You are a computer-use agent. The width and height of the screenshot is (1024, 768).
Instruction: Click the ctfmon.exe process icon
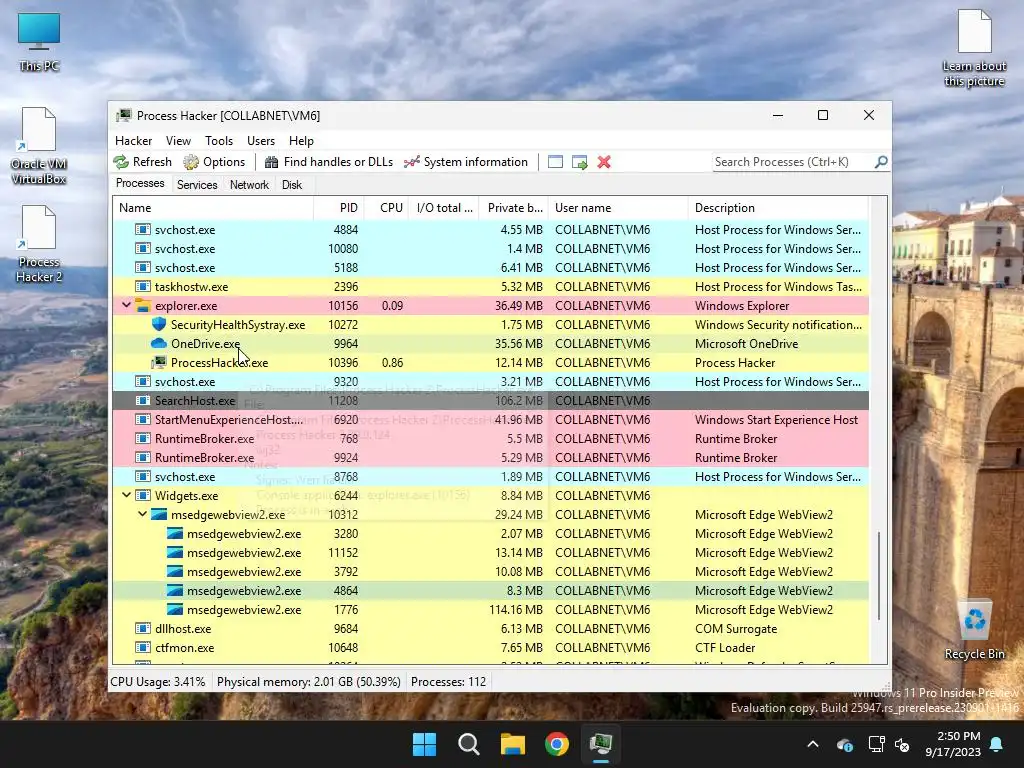click(143, 647)
